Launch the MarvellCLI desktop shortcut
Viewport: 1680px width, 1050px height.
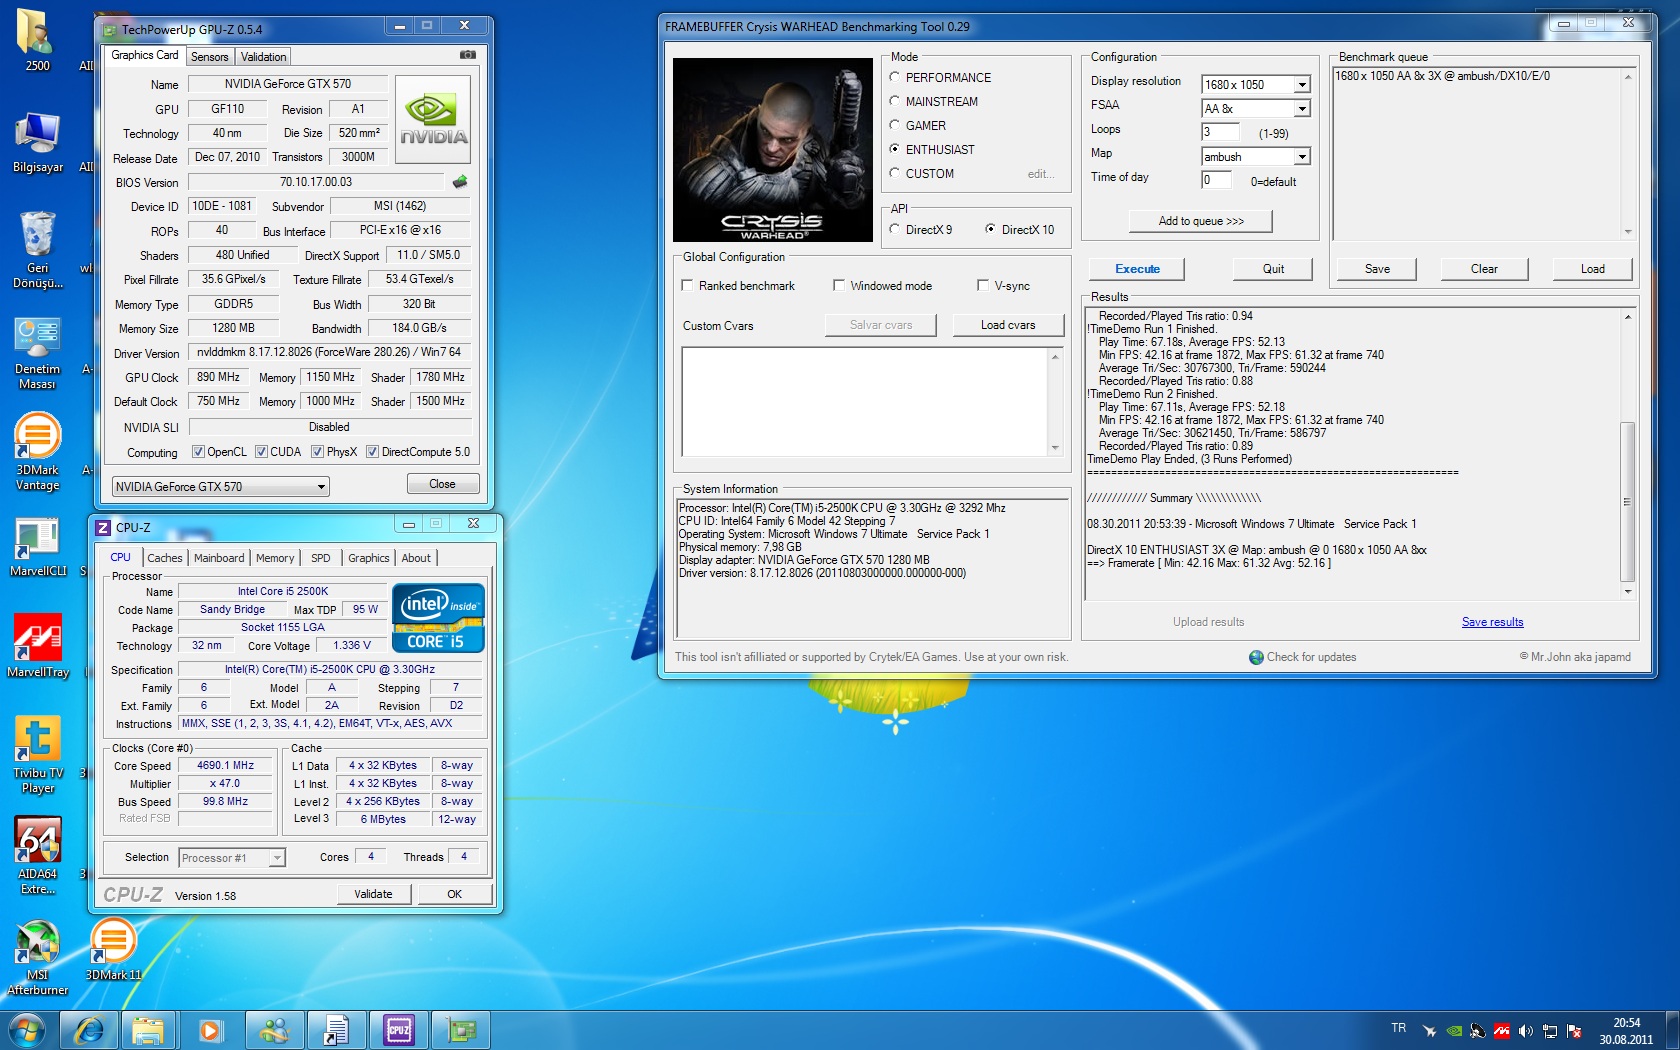point(37,547)
